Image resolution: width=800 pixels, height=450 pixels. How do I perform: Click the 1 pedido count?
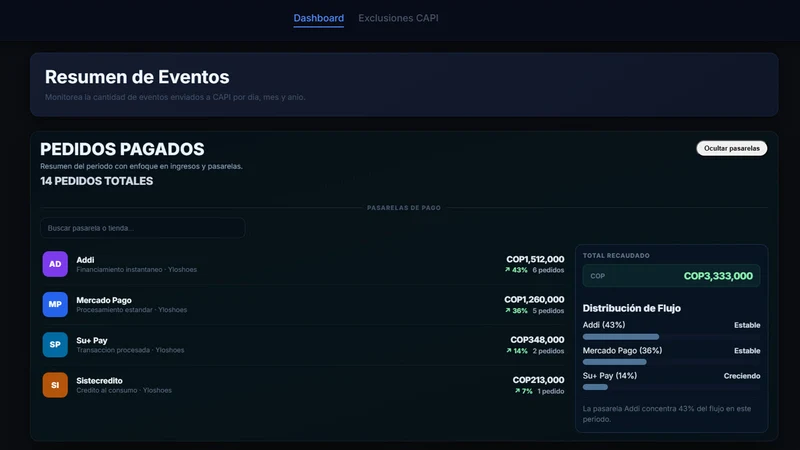pyautogui.click(x=551, y=391)
